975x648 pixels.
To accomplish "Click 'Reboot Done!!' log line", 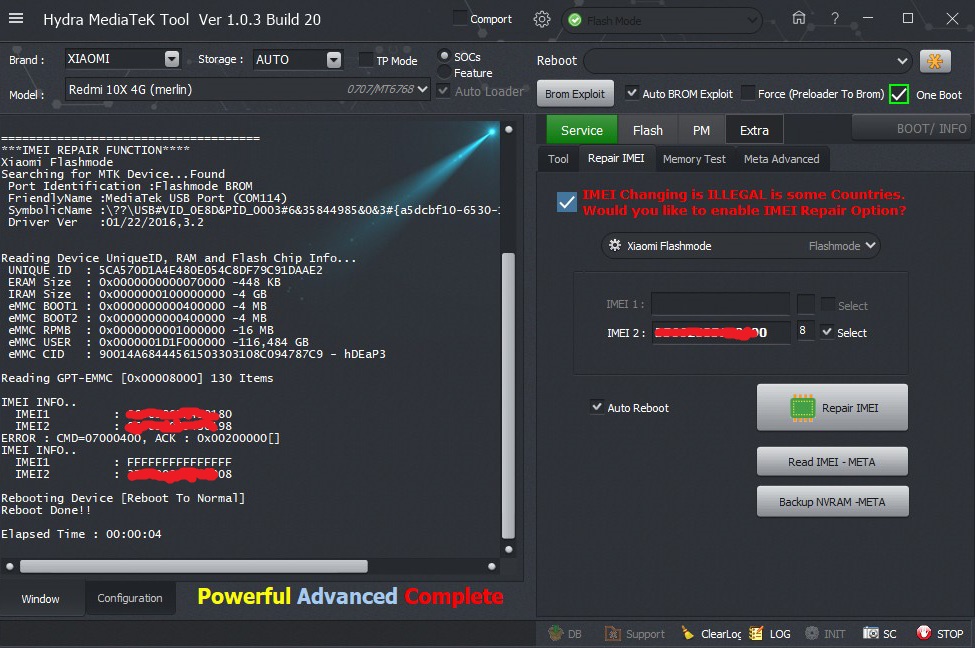I will 46,510.
